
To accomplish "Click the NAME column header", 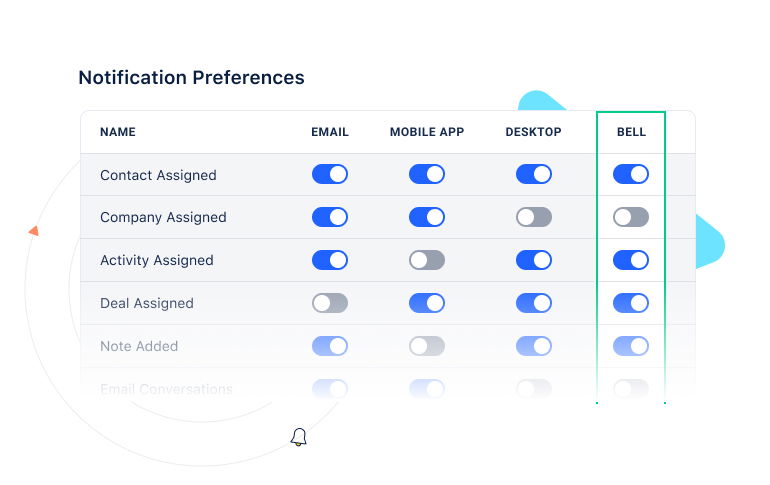I will click(x=118, y=132).
